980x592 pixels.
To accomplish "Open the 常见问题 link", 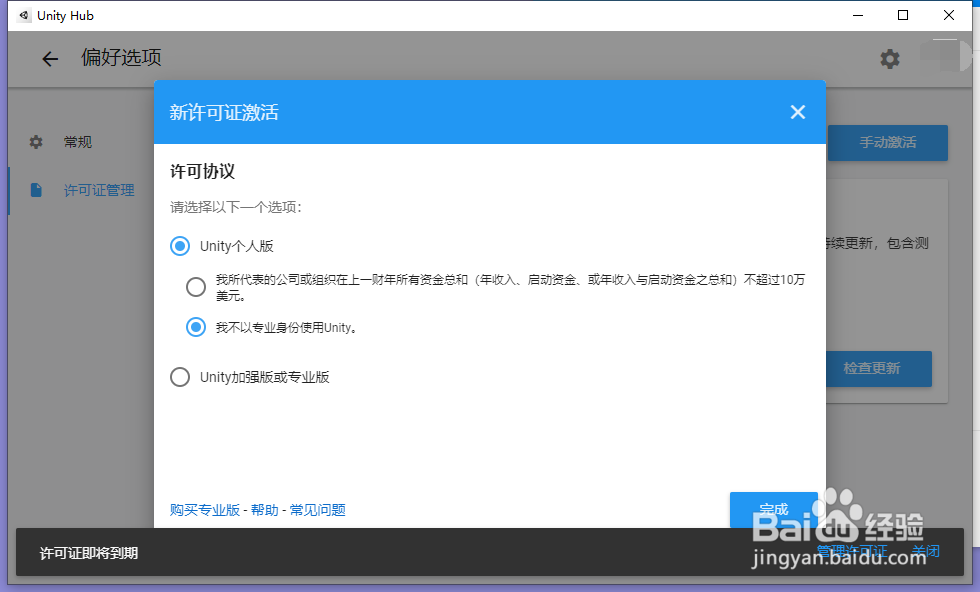I will point(318,510).
